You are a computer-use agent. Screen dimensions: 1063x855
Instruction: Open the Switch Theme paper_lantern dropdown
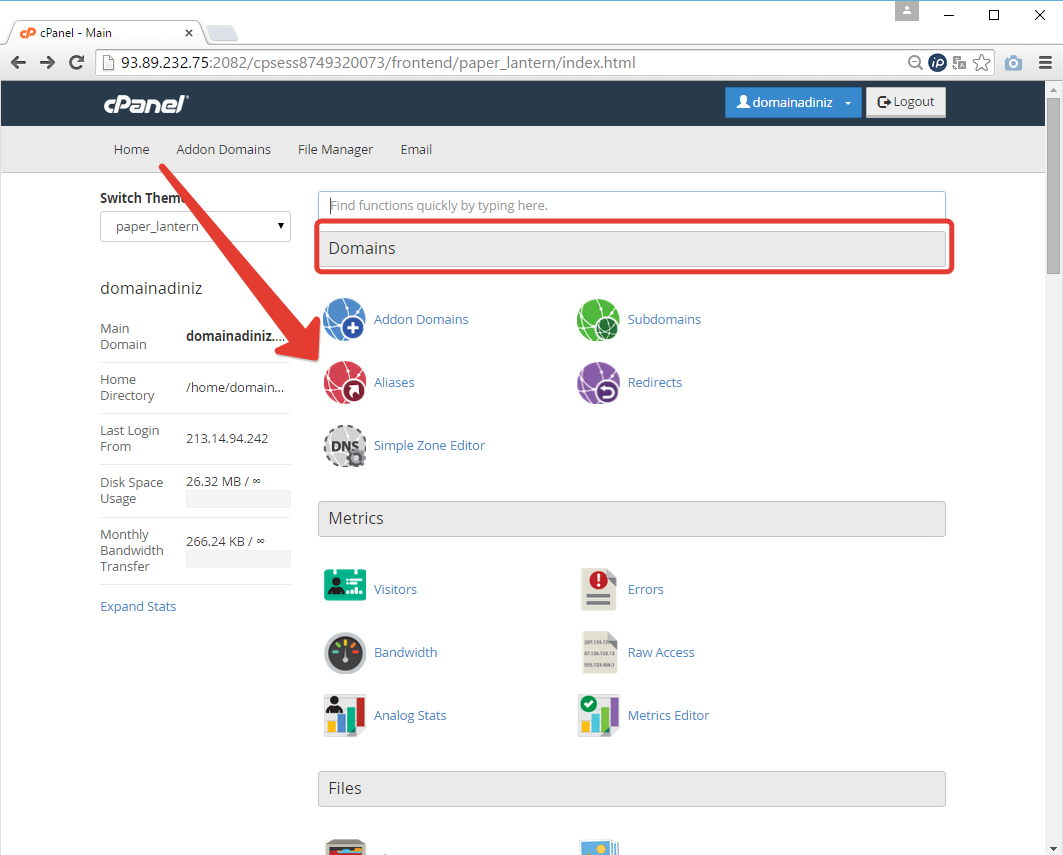tap(195, 227)
